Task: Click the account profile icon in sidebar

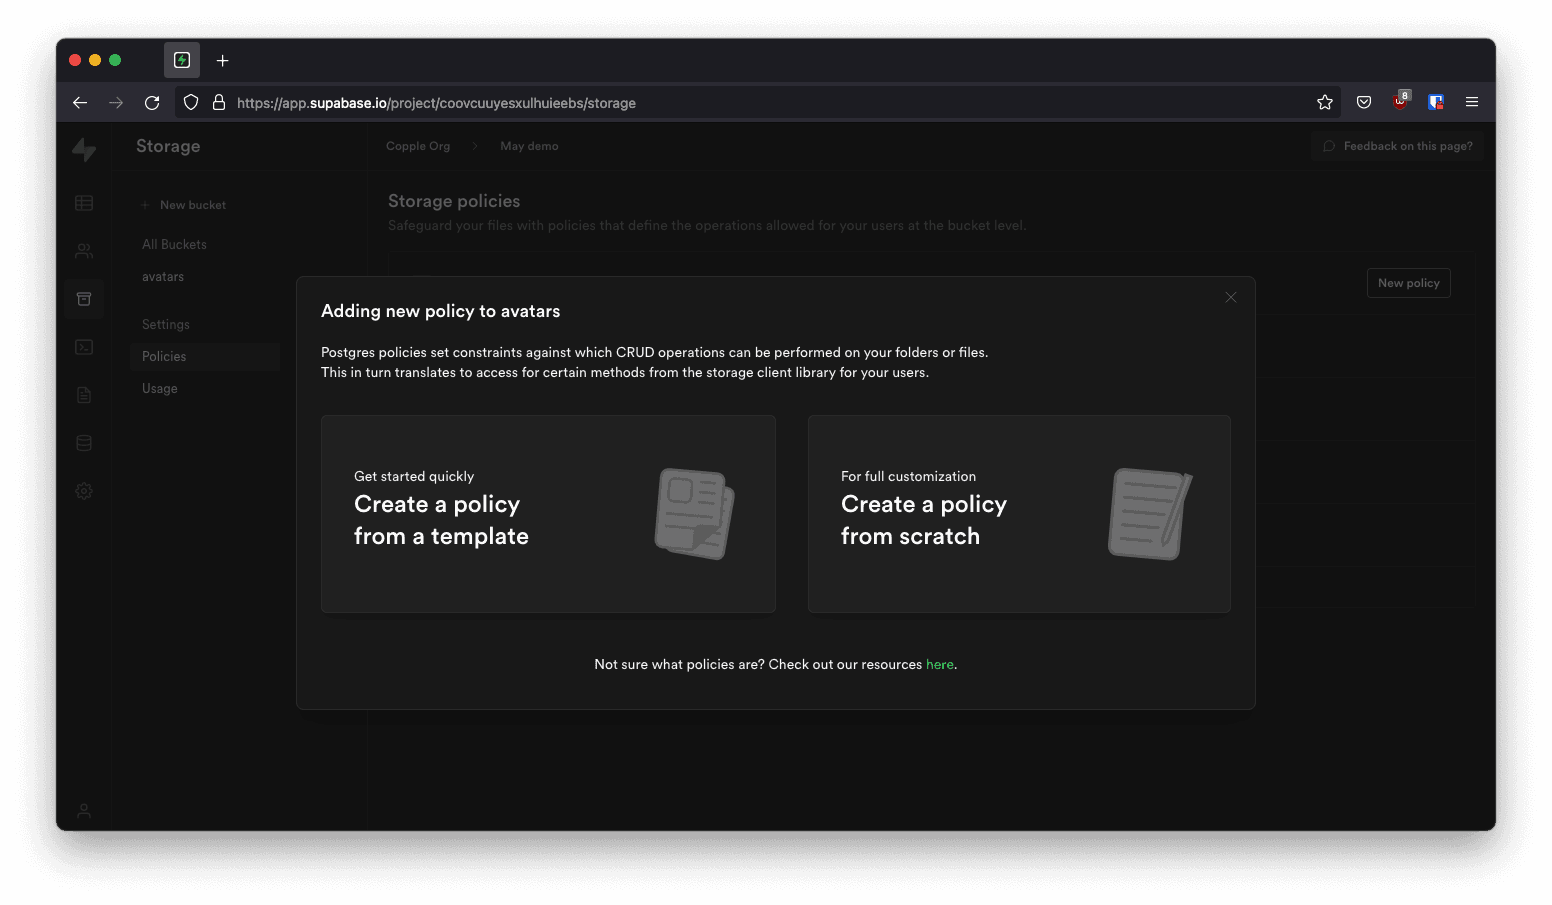Action: click(84, 811)
